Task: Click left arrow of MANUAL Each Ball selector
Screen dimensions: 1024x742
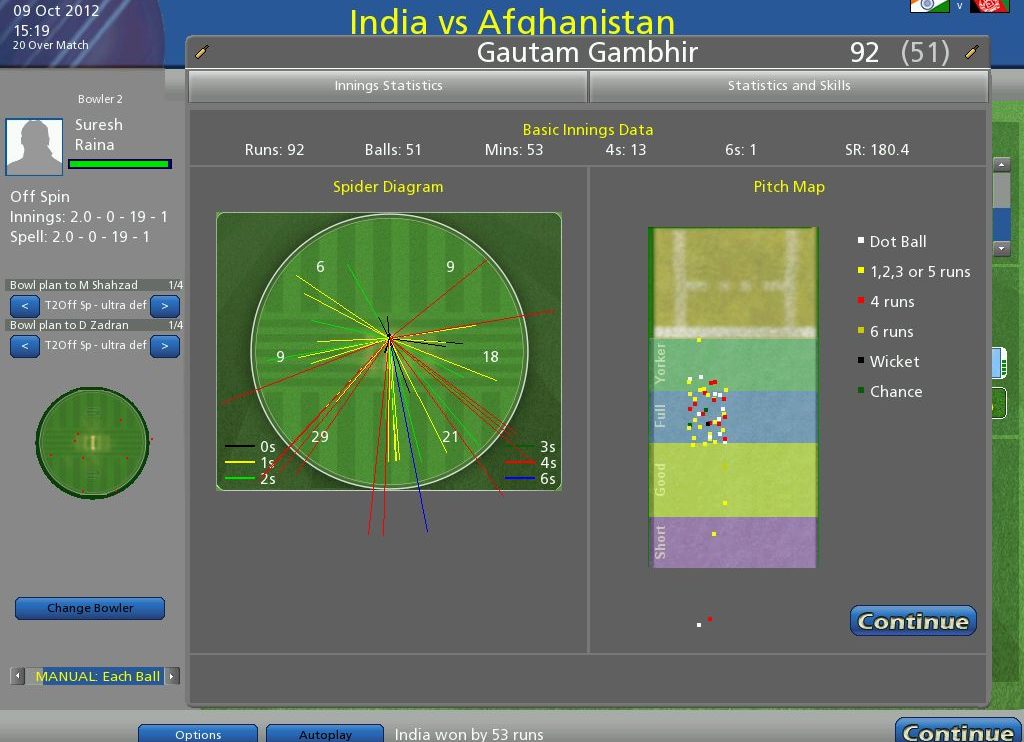Action: tap(18, 676)
